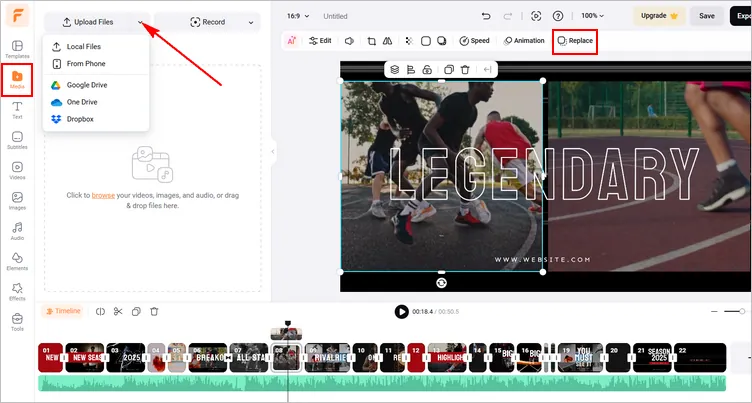Click the scissors cut icon in timeline toolbar
The height and width of the screenshot is (403, 752).
118,311
